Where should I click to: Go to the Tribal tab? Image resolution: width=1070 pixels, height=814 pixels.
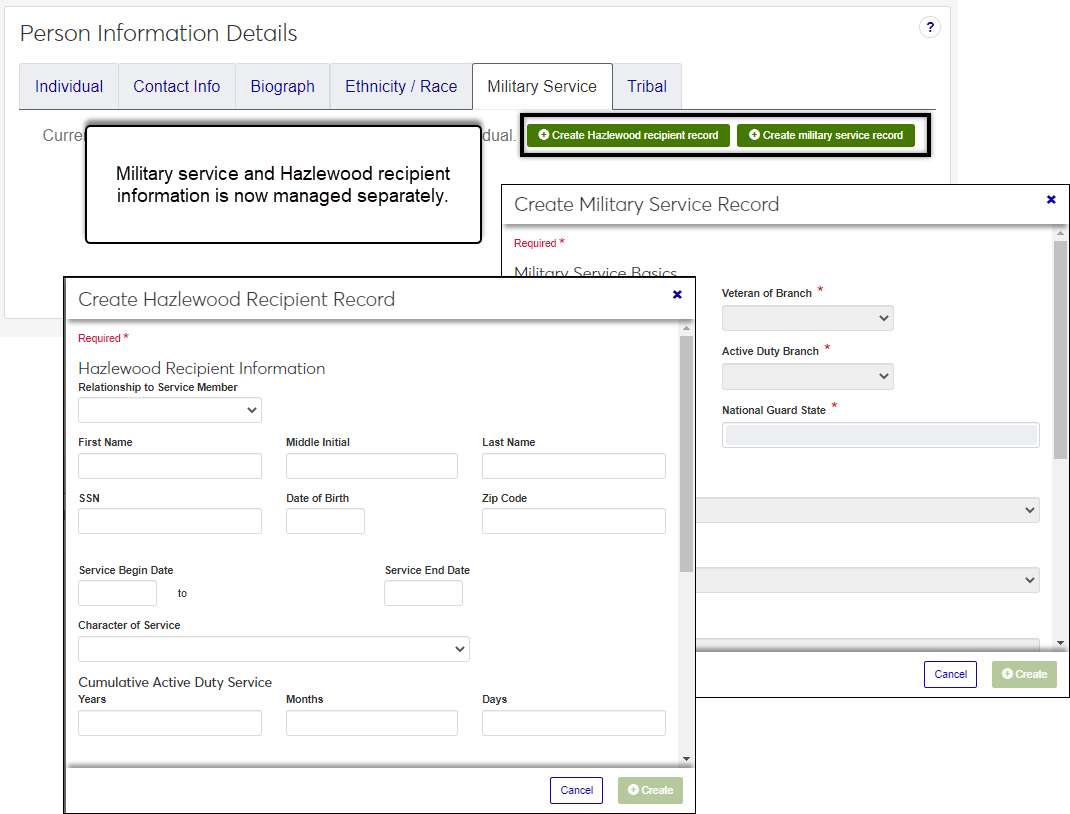pyautogui.click(x=647, y=87)
